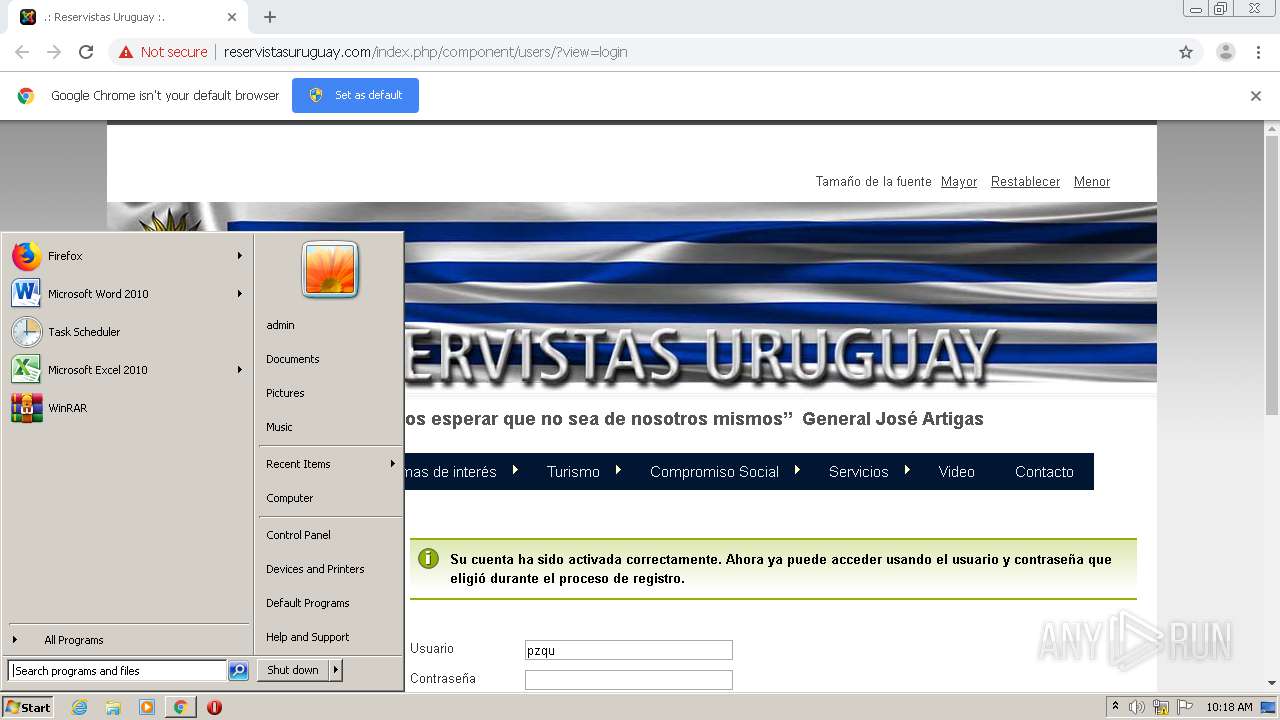This screenshot has height=720, width=1280.
Task: Open Control Panel
Action: coord(298,535)
